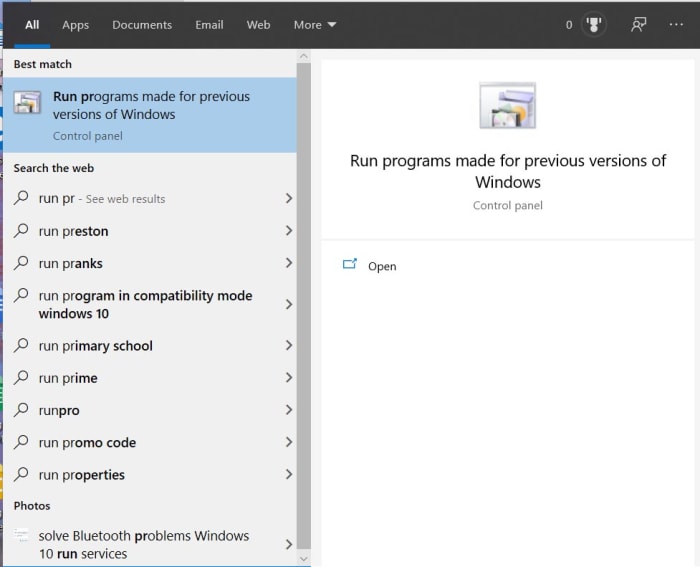This screenshot has height=567, width=700.
Task: Expand arrow for 'run pranks'
Action: click(x=289, y=263)
